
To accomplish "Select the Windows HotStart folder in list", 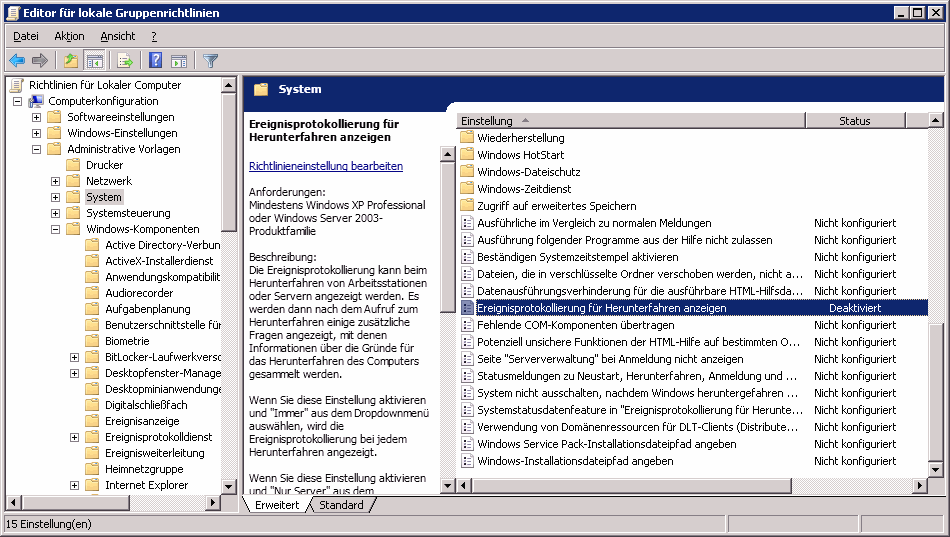I will pyautogui.click(x=520, y=155).
